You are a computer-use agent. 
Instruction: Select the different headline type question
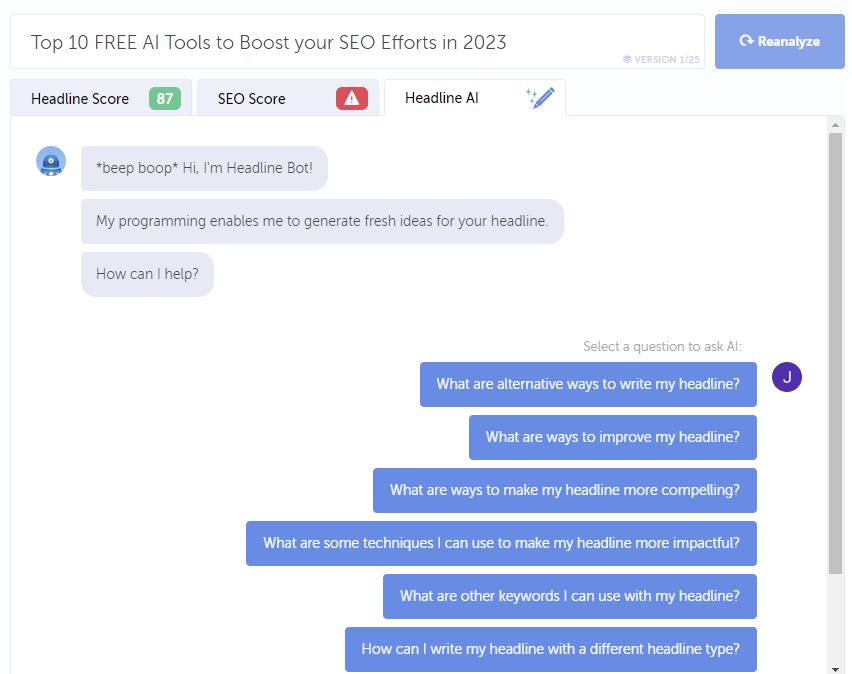tap(551, 649)
